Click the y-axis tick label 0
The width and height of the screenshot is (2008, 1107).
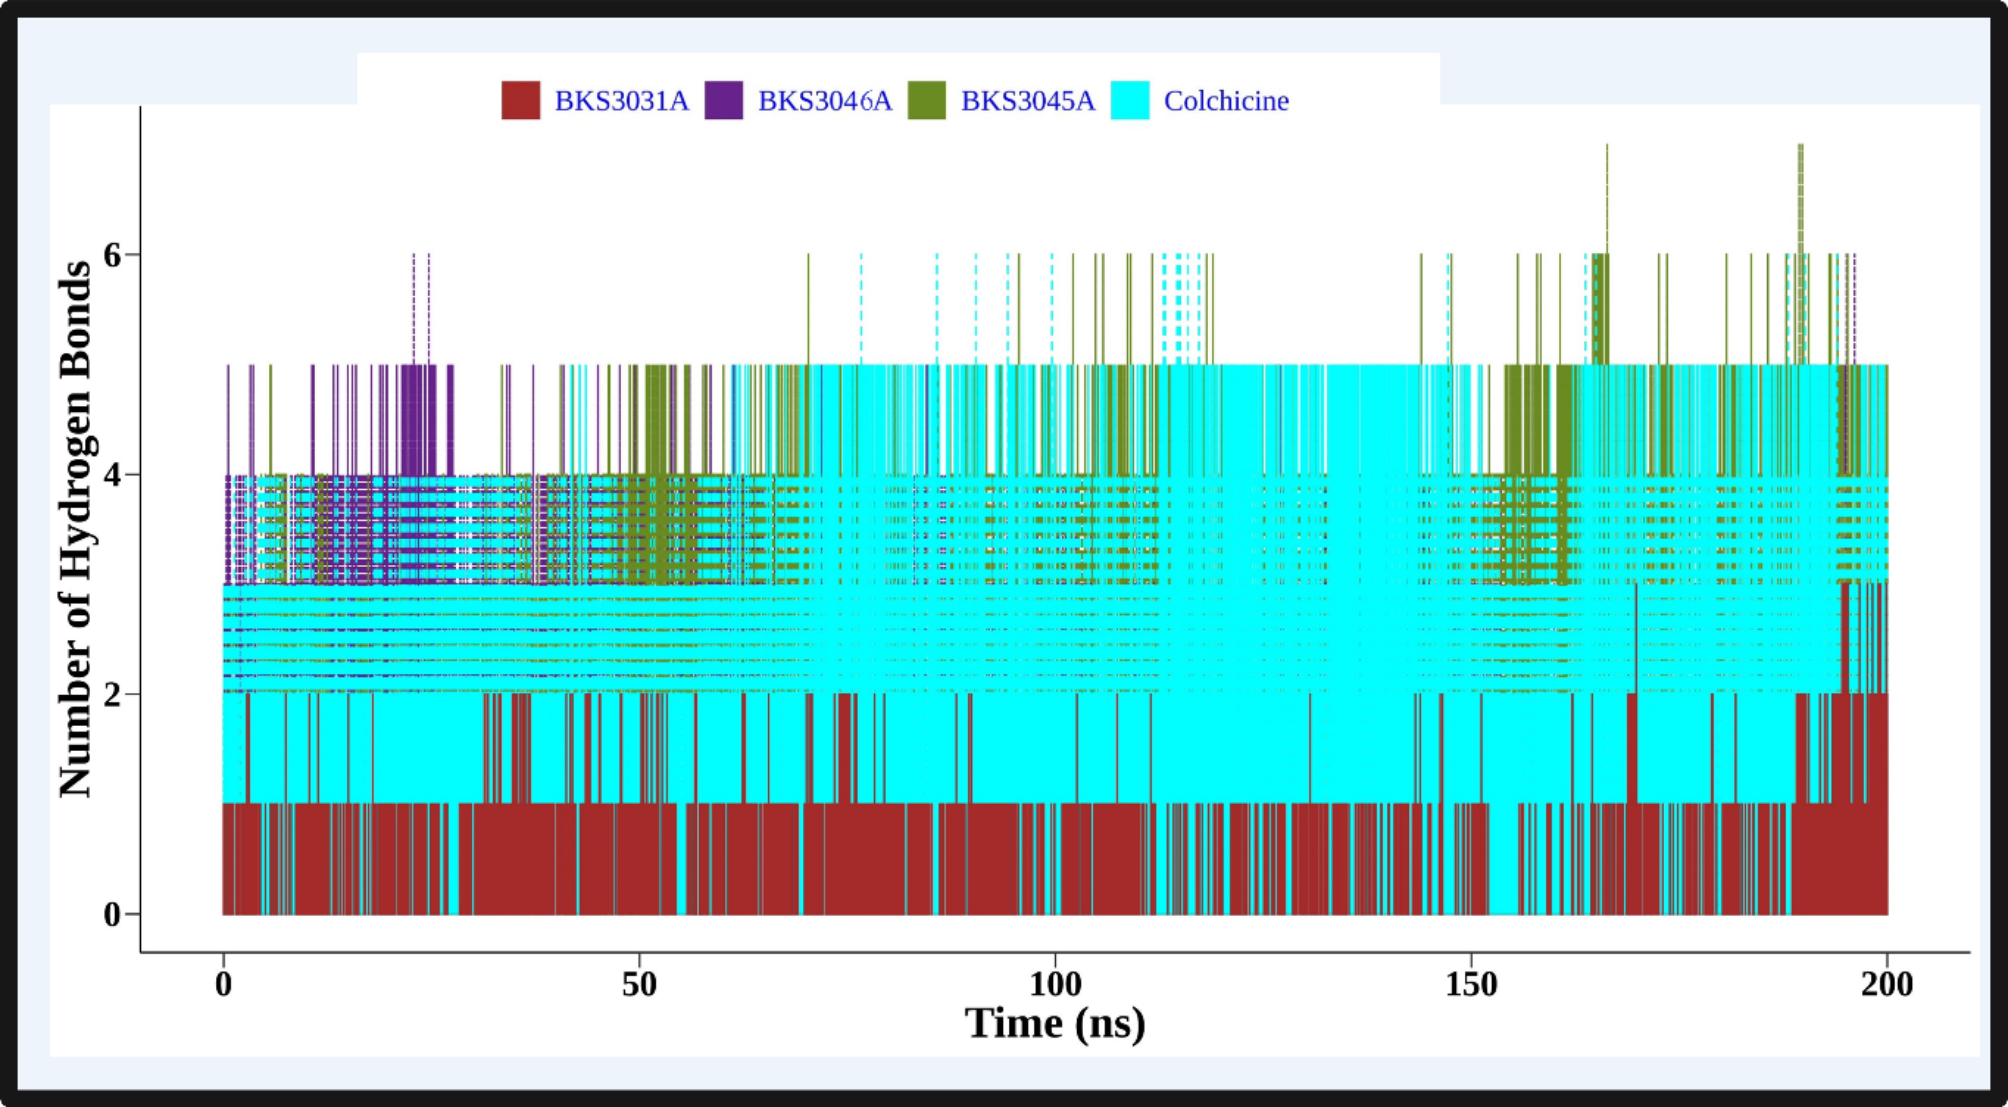click(x=111, y=914)
